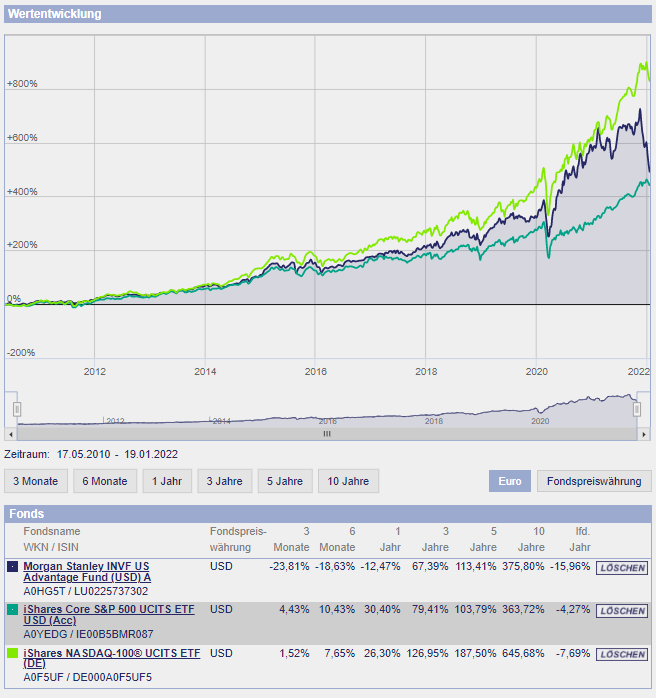
Task: Click S&P 500 one-year value 30,40%
Action: 382,609
